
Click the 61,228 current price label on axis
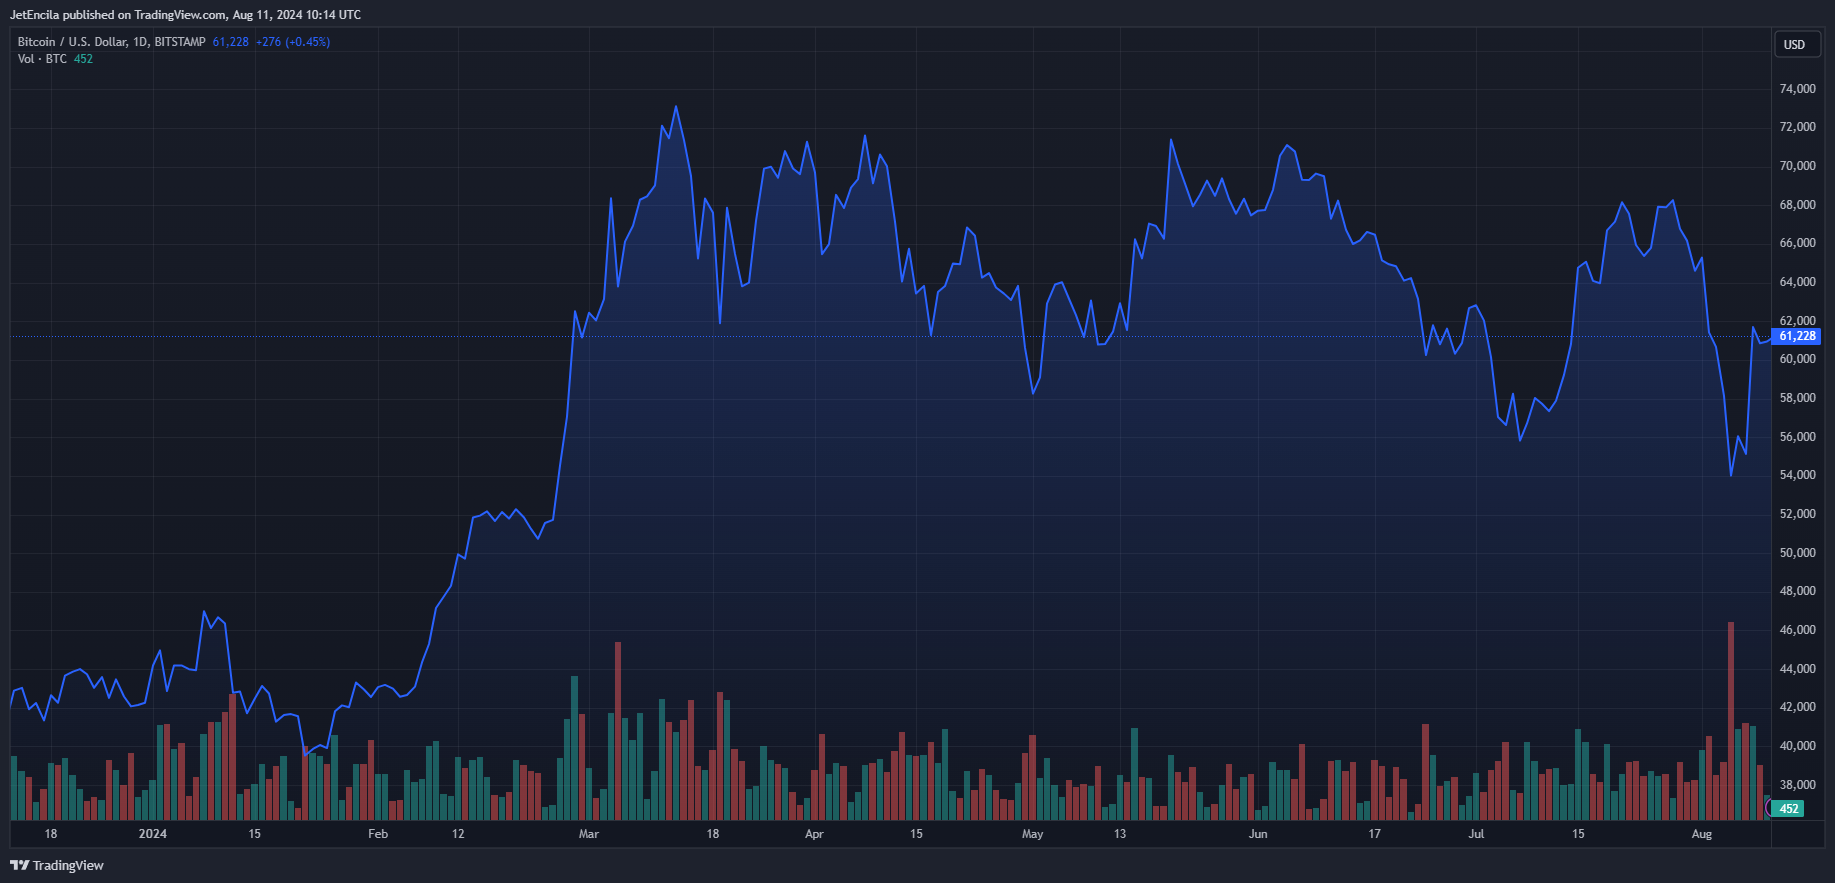[x=1796, y=336]
